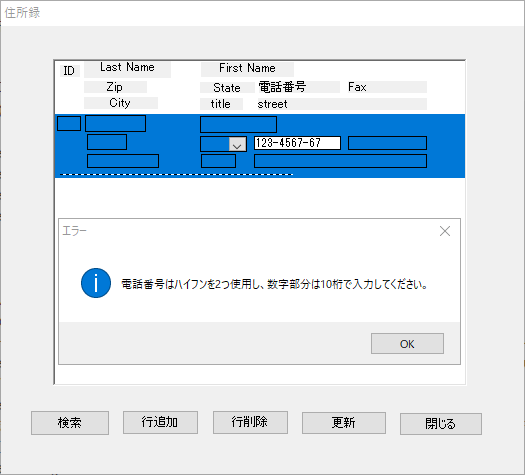The height and width of the screenshot is (475, 525).
Task: Add a row with 行追加
Action: pos(160,422)
